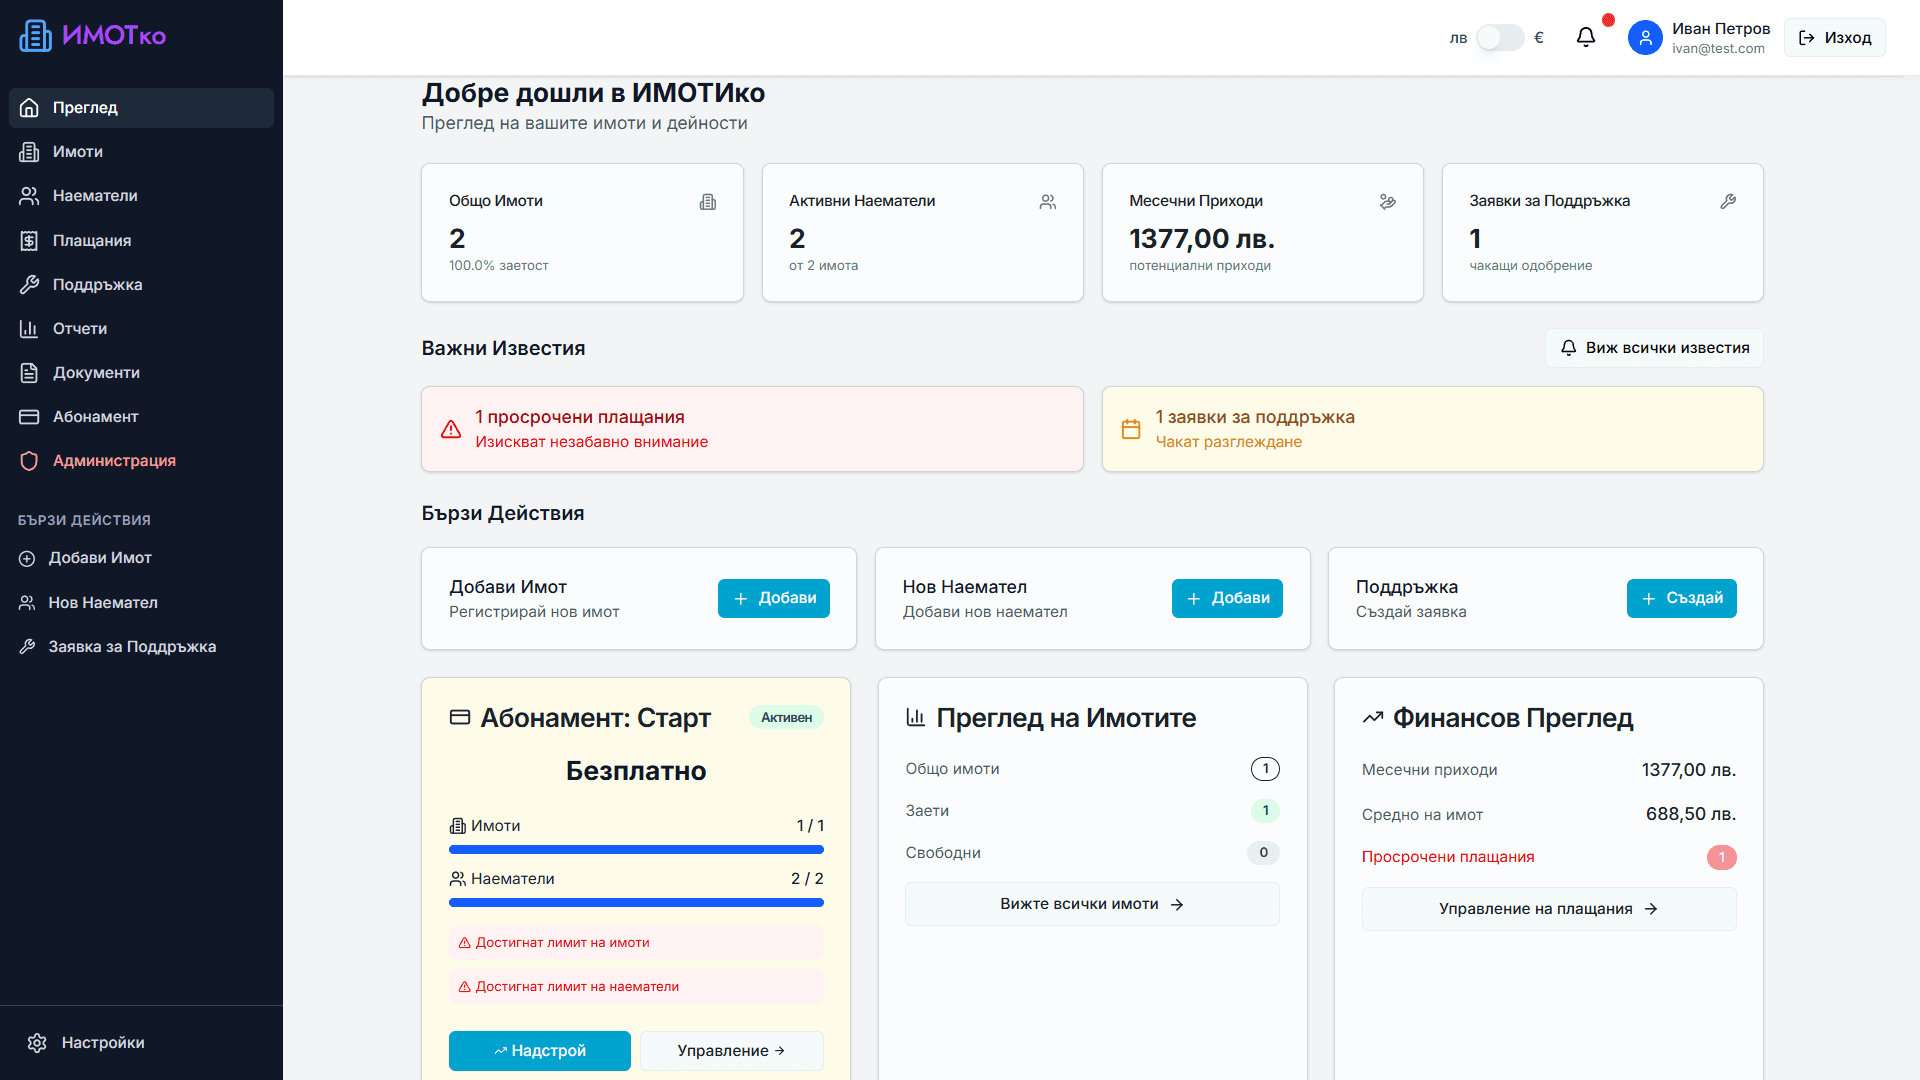The height and width of the screenshot is (1080, 1920).
Task: Open Плащания section
Action: (x=141, y=240)
